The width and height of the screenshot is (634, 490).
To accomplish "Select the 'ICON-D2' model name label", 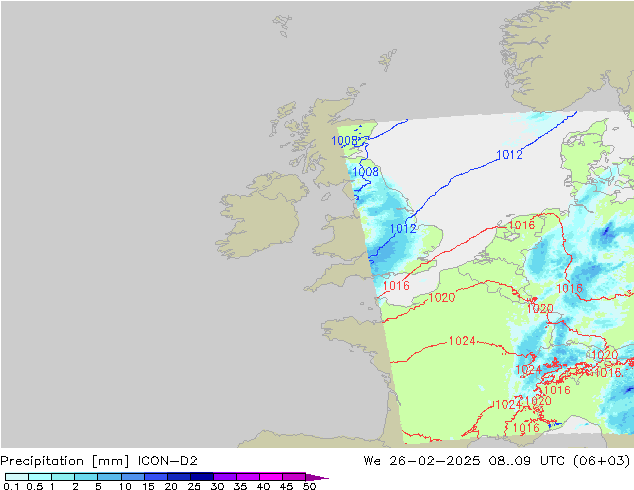I will click(167, 461).
